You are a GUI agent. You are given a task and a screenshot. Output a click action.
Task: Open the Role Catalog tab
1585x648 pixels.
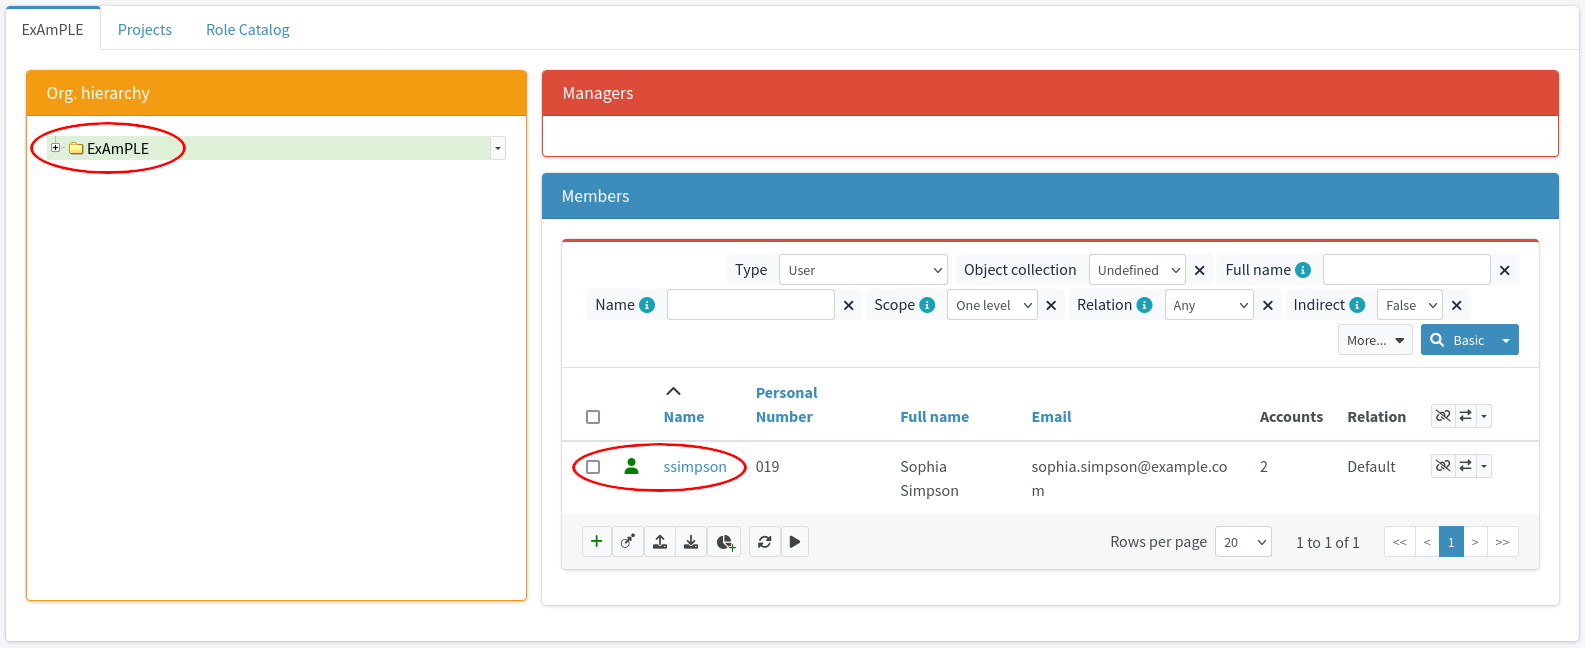point(248,30)
